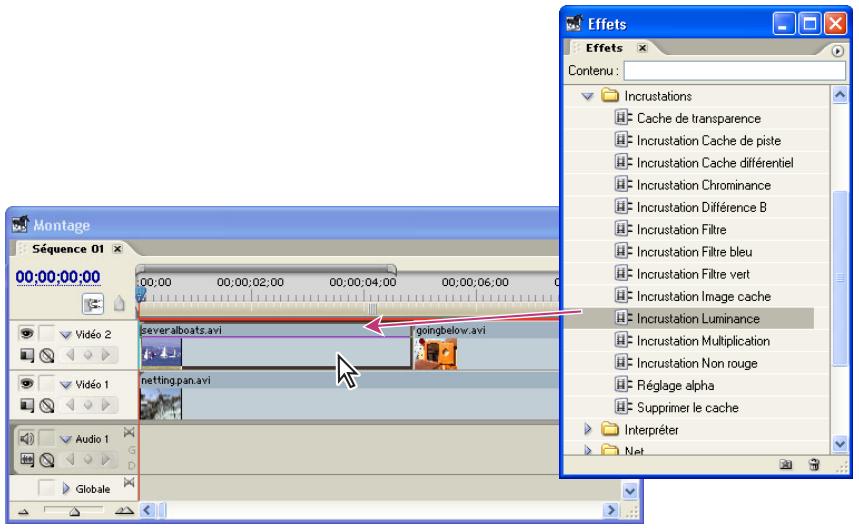Select the Séquence 01 tab
This screenshot has height=529, width=859.
(64, 246)
